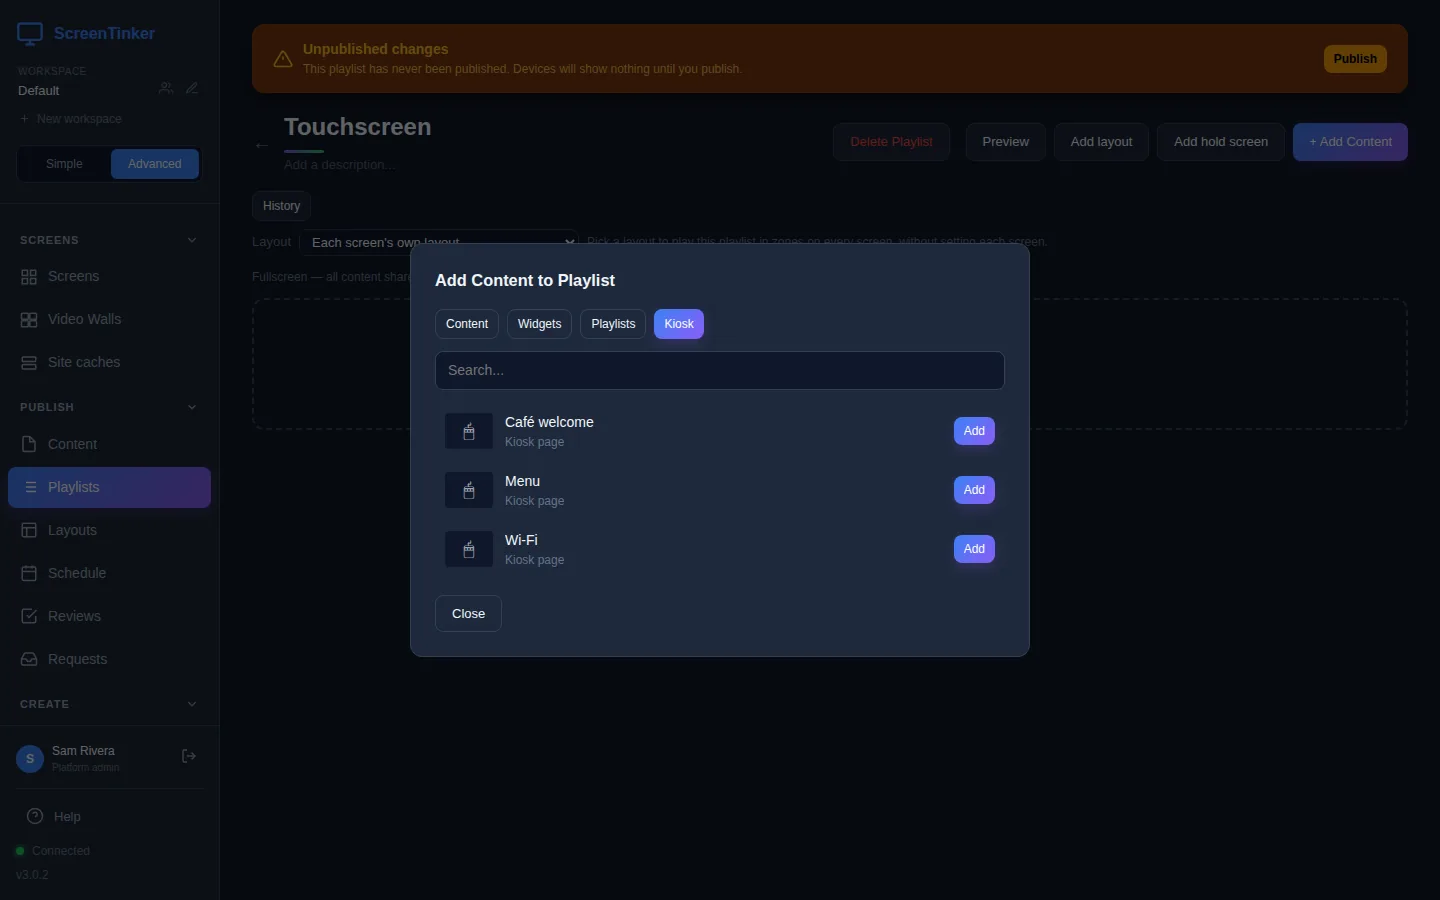Add the Menu kiosk page

click(974, 490)
